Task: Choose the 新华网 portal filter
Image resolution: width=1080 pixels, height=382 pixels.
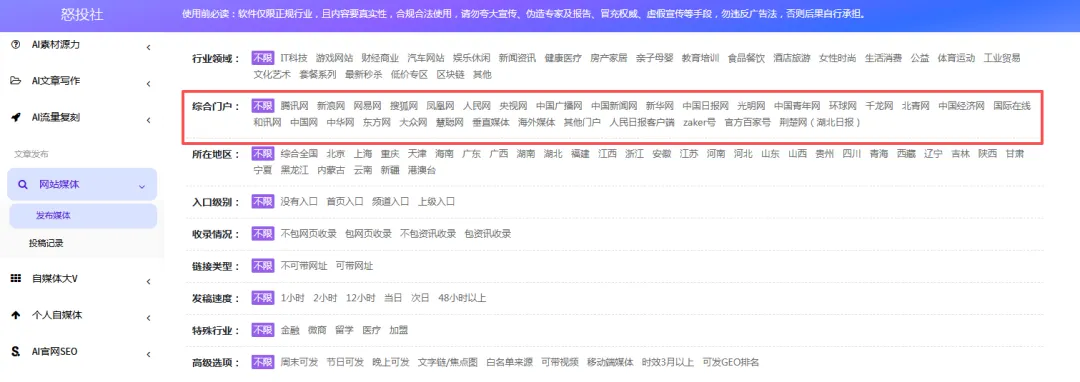Action: (660, 106)
